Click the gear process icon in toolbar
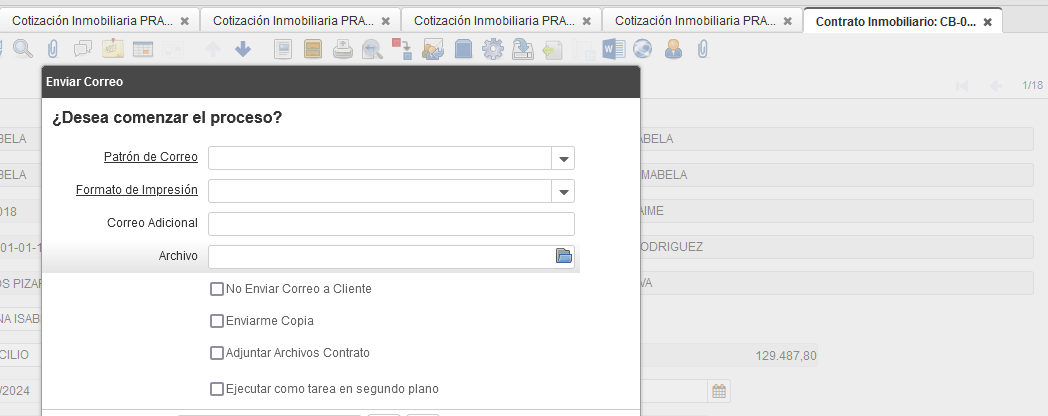Screen dimensions: 1048x416 tap(492, 49)
